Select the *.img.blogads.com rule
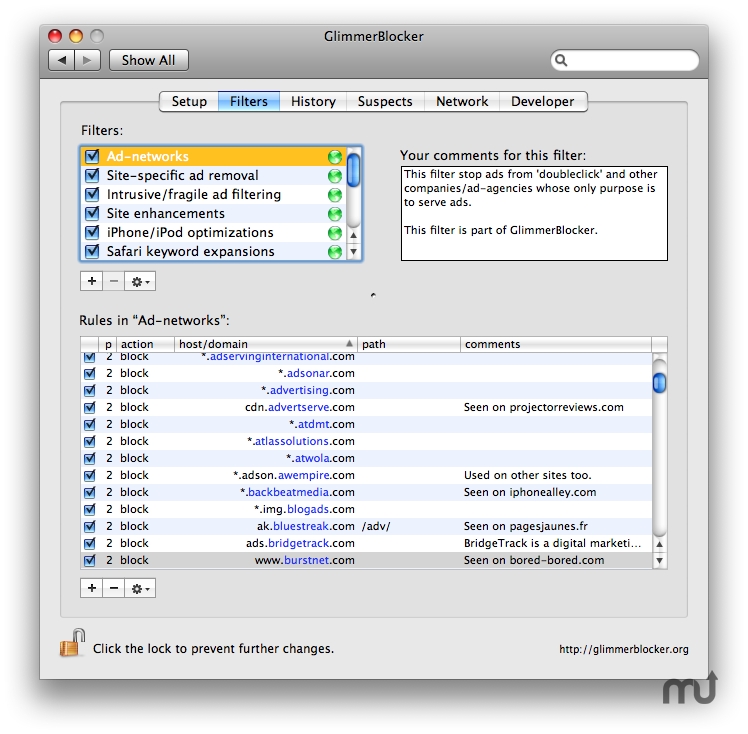 point(366,509)
